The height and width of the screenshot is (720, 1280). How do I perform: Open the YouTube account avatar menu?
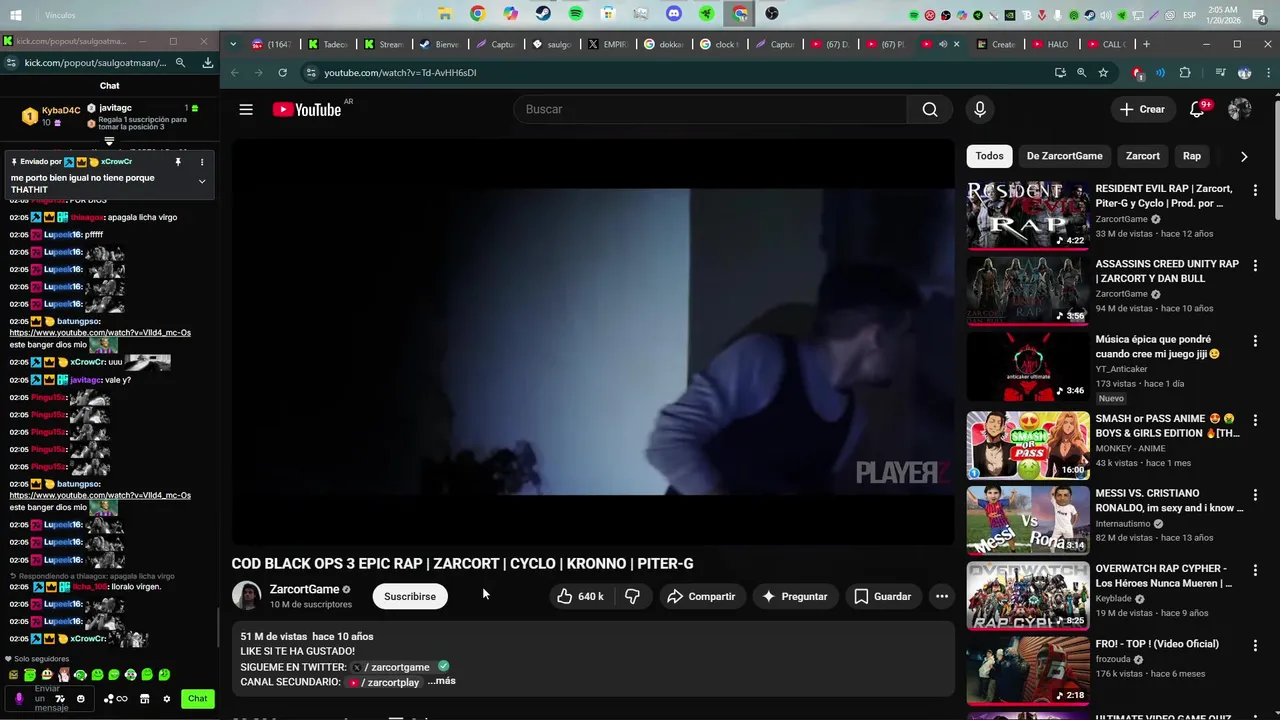1240,109
